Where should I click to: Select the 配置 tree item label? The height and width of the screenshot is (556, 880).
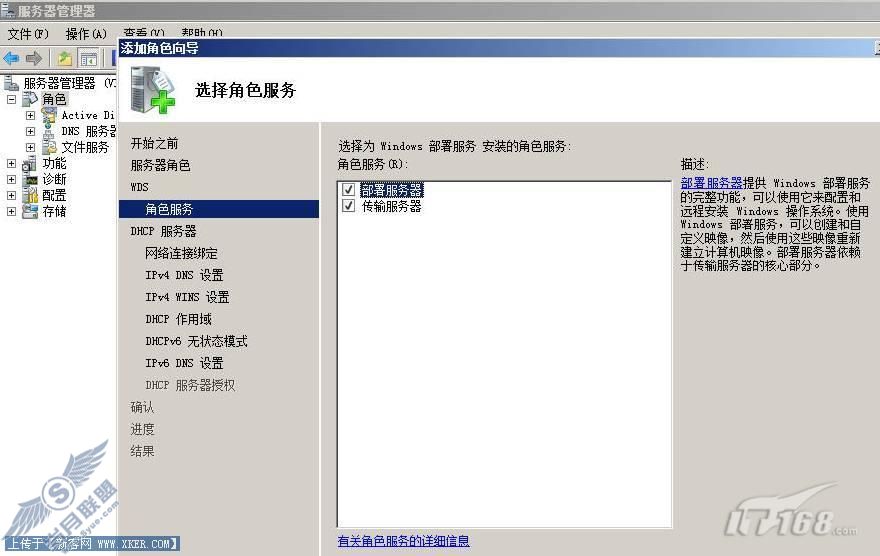54,195
